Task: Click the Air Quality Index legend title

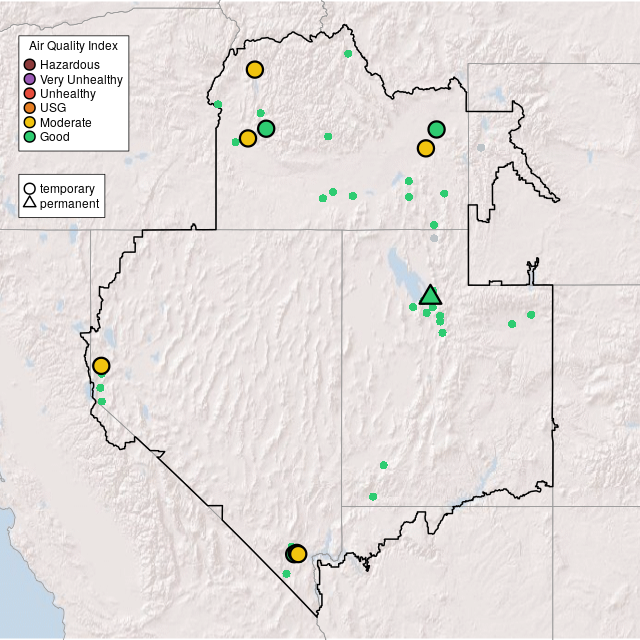Action: pyautogui.click(x=74, y=46)
